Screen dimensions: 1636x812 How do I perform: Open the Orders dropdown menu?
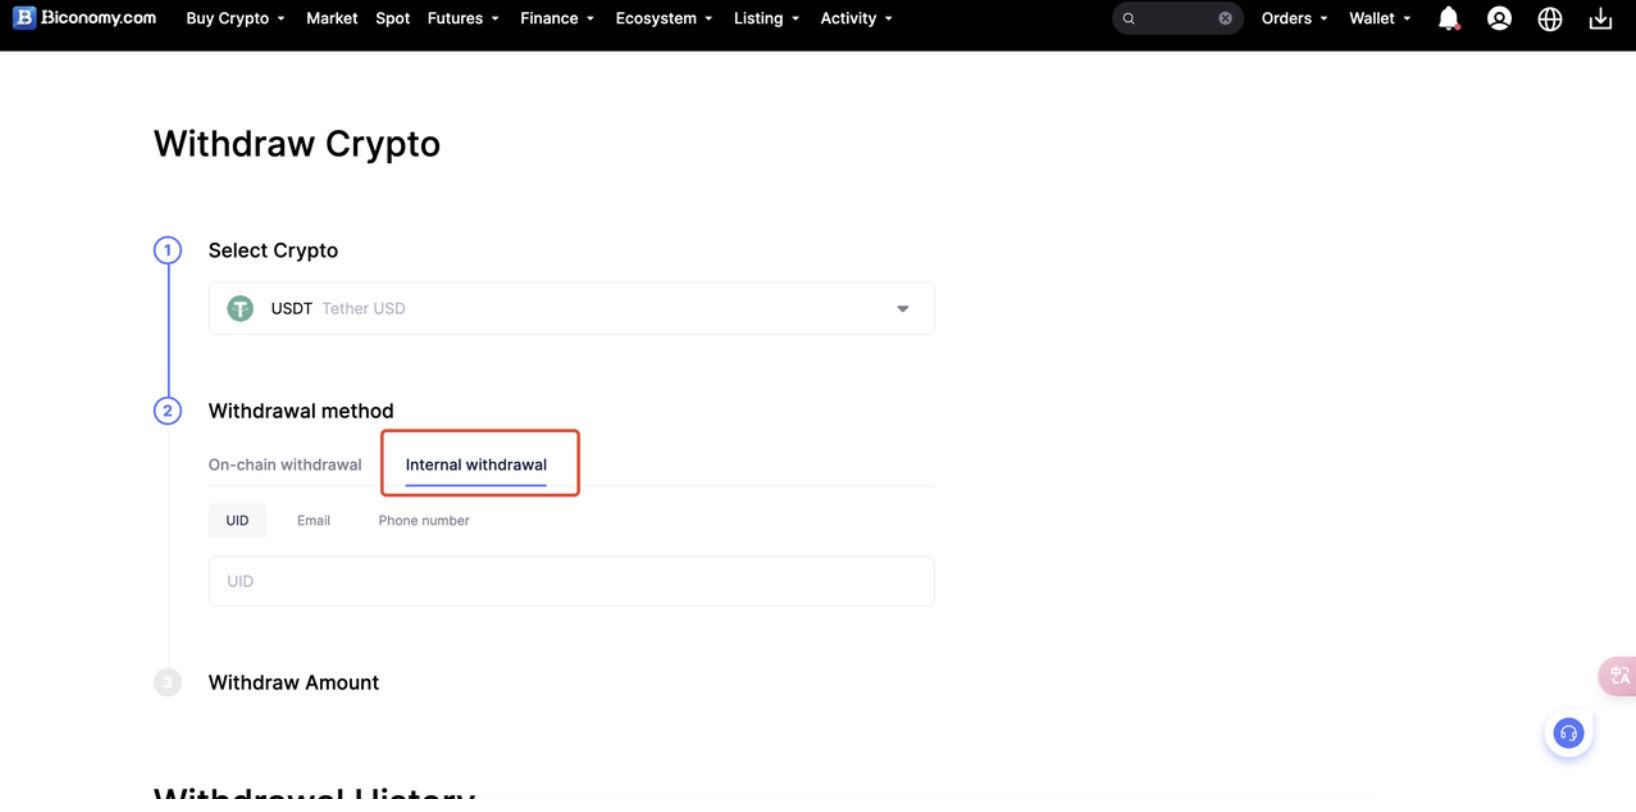[x=1294, y=18]
